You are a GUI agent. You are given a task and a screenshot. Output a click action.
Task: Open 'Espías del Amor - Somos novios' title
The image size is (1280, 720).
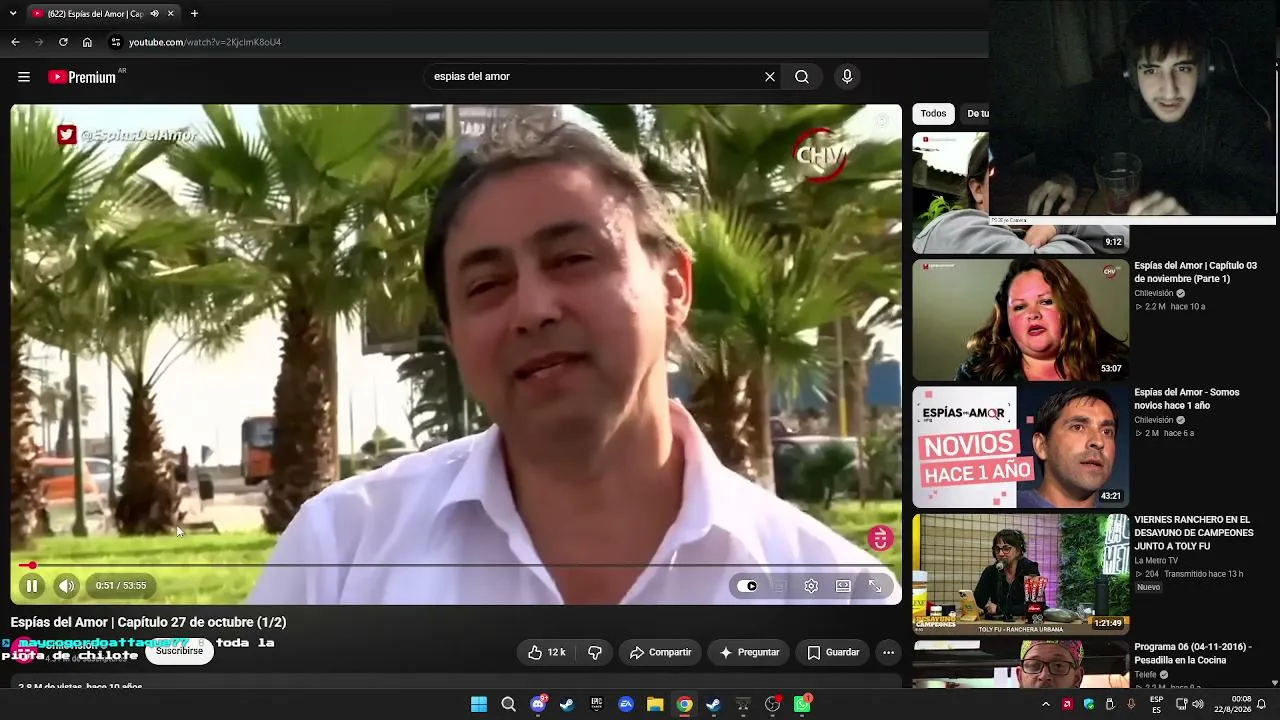[x=1187, y=399]
